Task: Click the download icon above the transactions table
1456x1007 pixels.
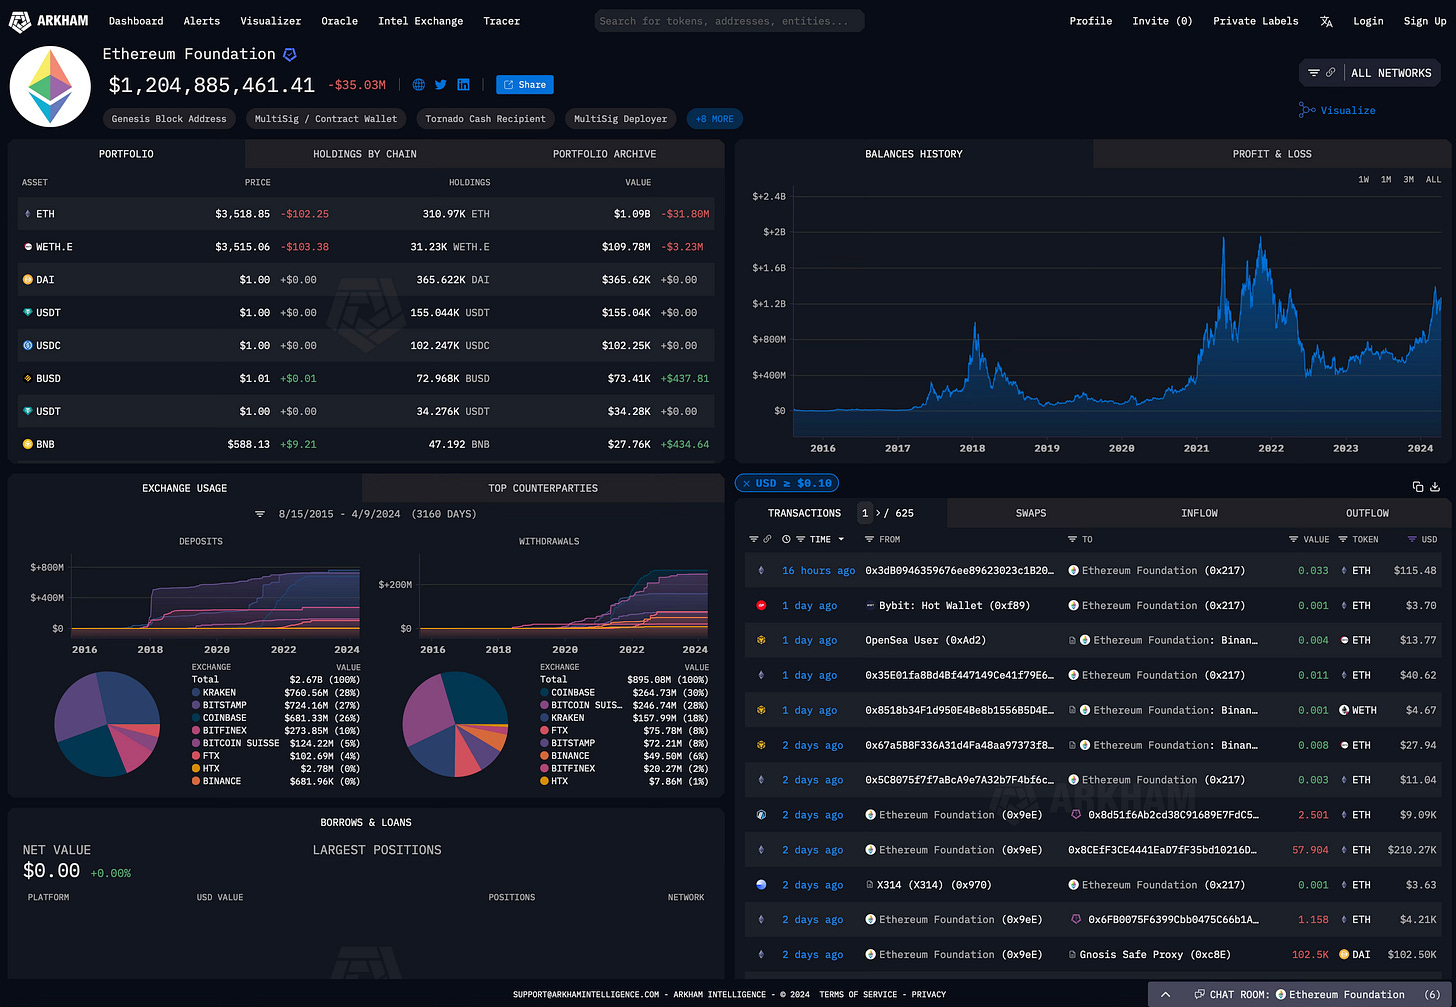Action: point(1435,487)
